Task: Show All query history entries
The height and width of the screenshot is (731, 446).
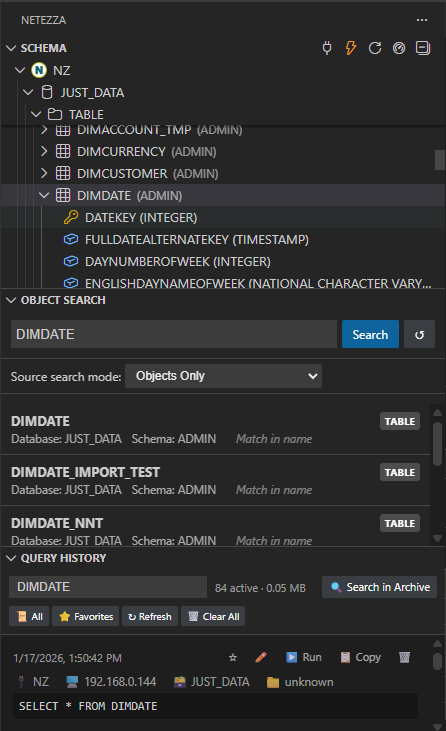Action: click(x=29, y=616)
